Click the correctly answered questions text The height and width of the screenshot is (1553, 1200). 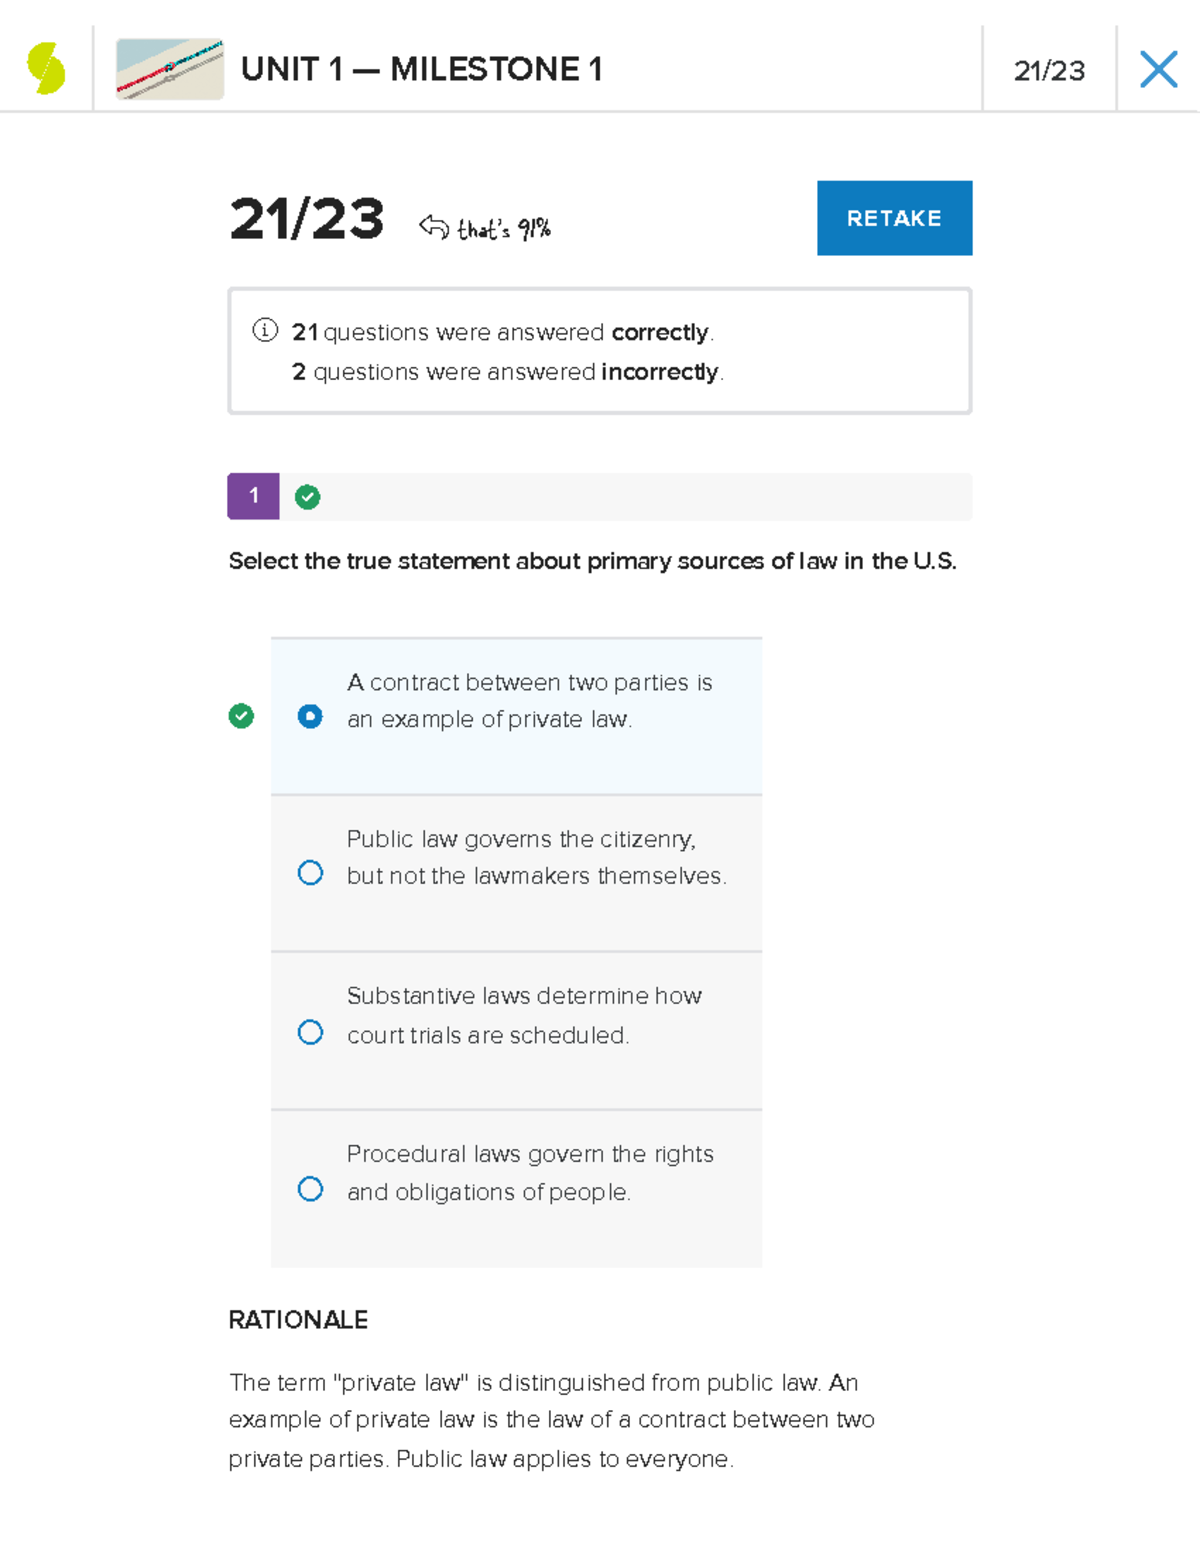click(x=502, y=332)
